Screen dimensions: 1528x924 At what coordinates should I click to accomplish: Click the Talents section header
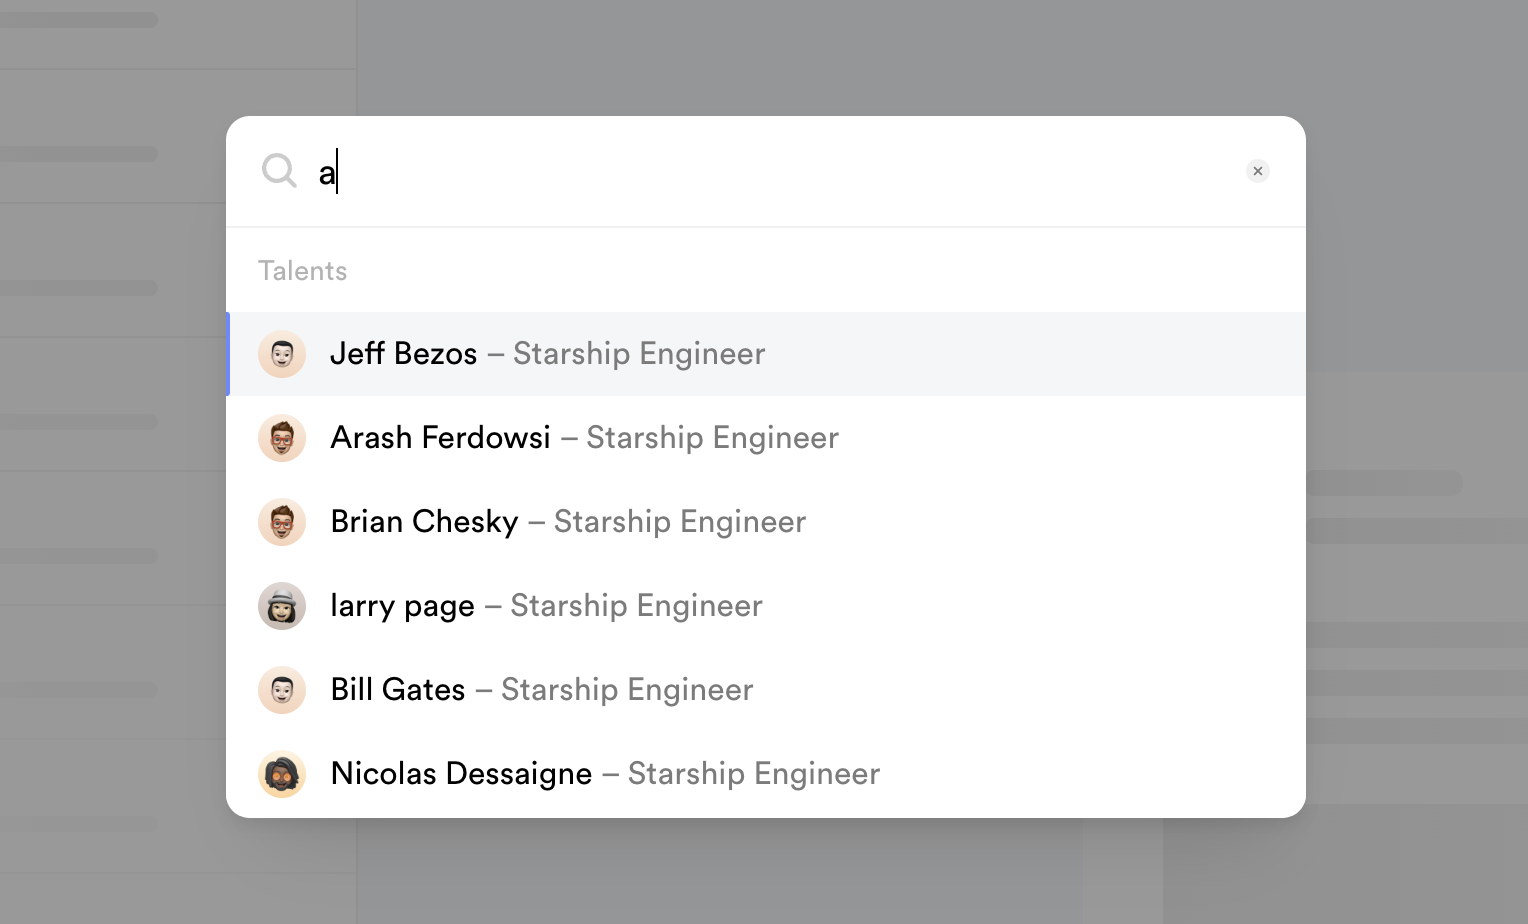[302, 271]
